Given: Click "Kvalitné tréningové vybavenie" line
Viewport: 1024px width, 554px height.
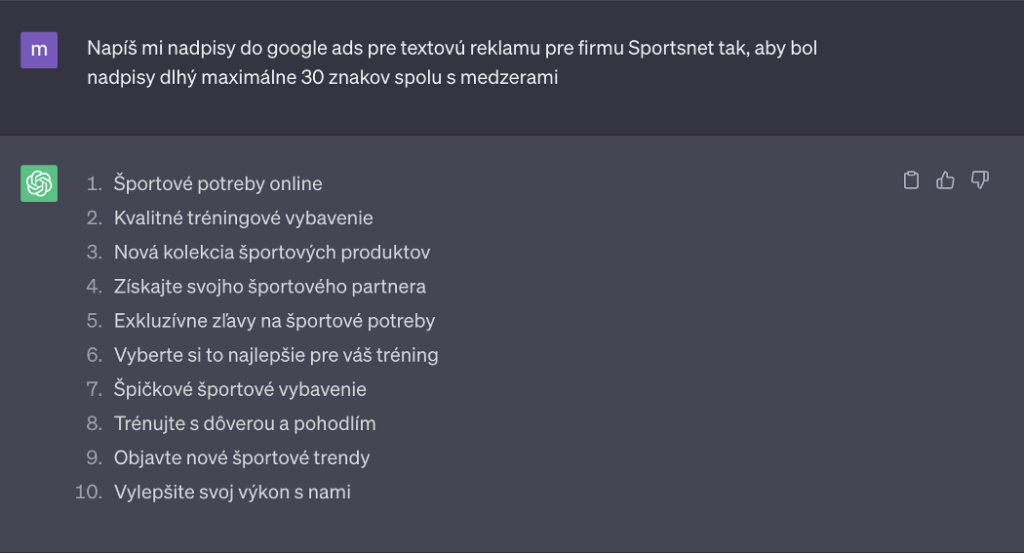Looking at the screenshot, I should tap(243, 218).
